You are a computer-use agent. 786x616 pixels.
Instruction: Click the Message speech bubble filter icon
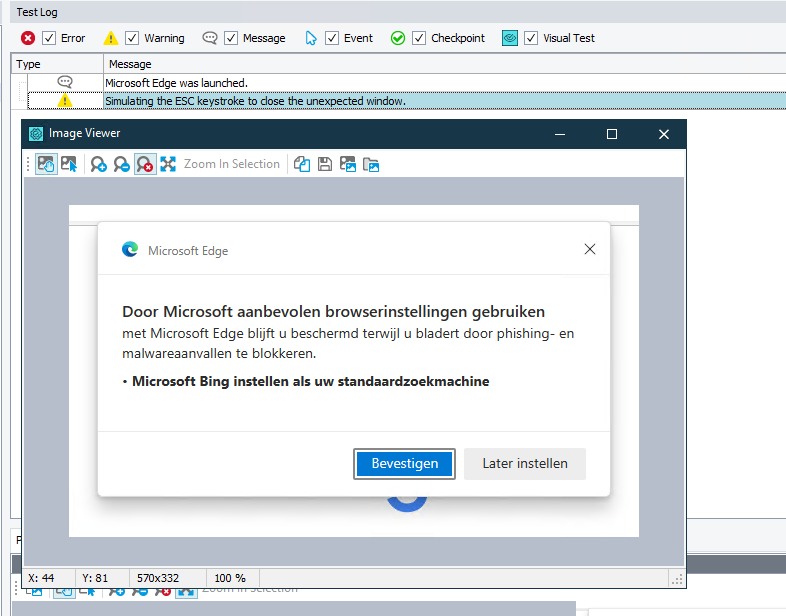[x=210, y=38]
